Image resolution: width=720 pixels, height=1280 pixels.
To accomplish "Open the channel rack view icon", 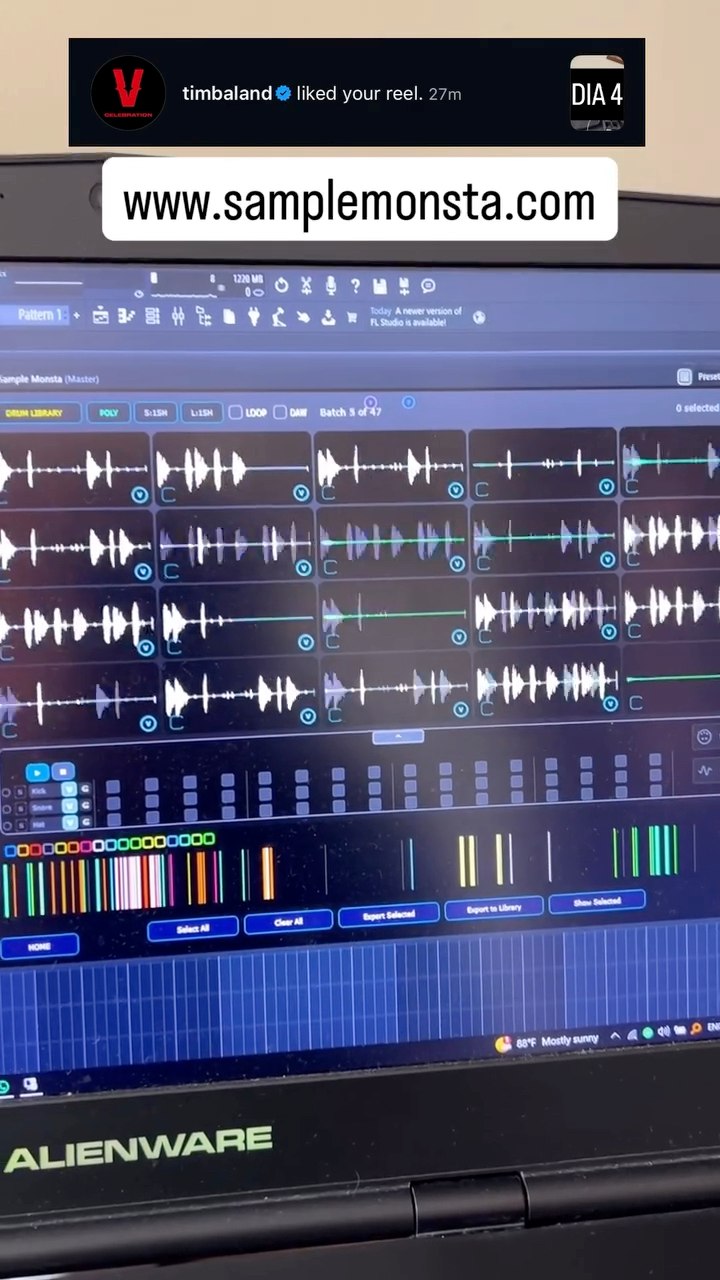I will point(153,317).
